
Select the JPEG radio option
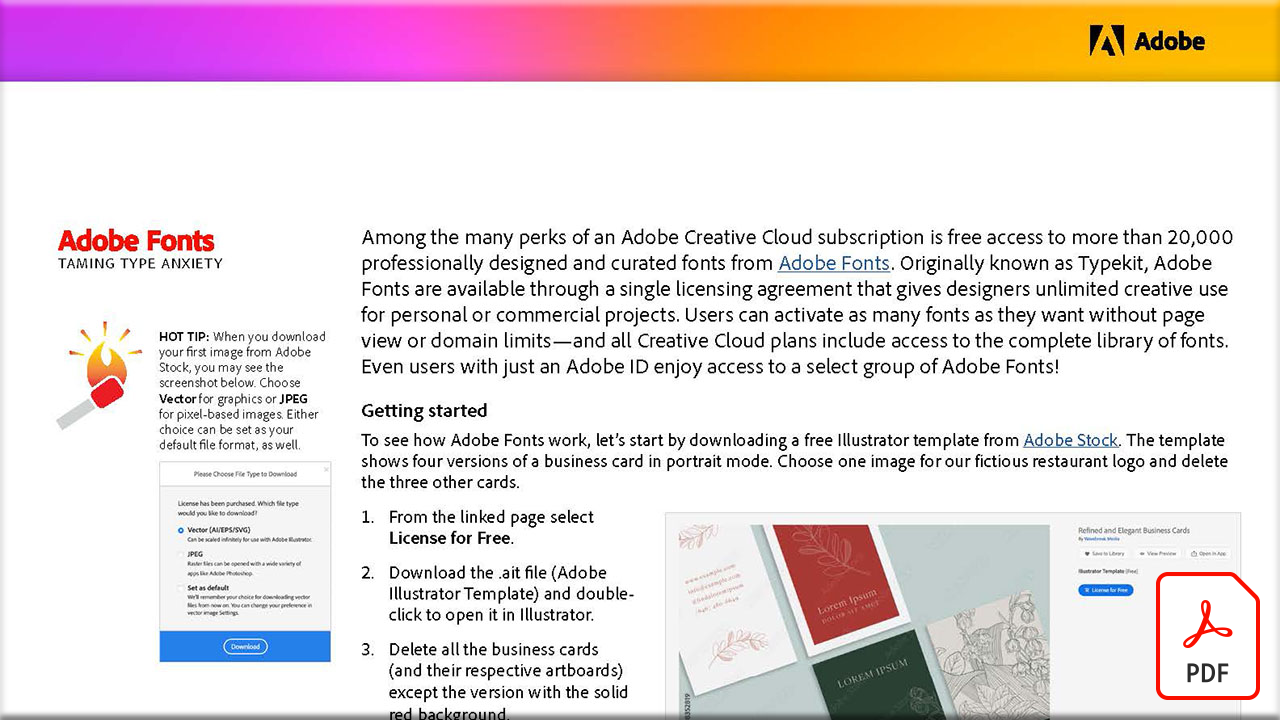click(181, 557)
